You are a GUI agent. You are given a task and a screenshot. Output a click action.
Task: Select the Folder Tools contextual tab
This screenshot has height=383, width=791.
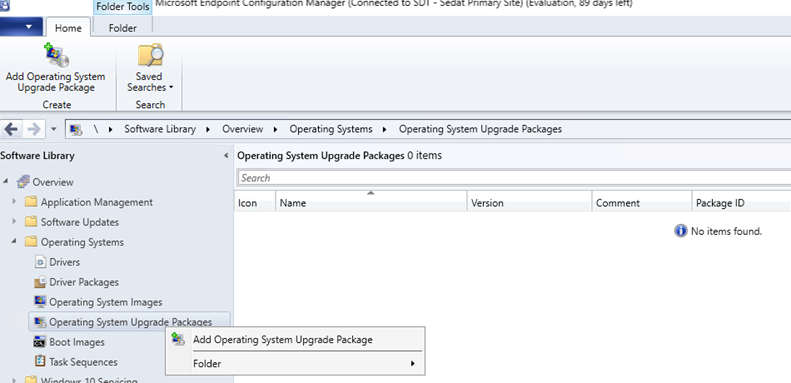click(123, 7)
